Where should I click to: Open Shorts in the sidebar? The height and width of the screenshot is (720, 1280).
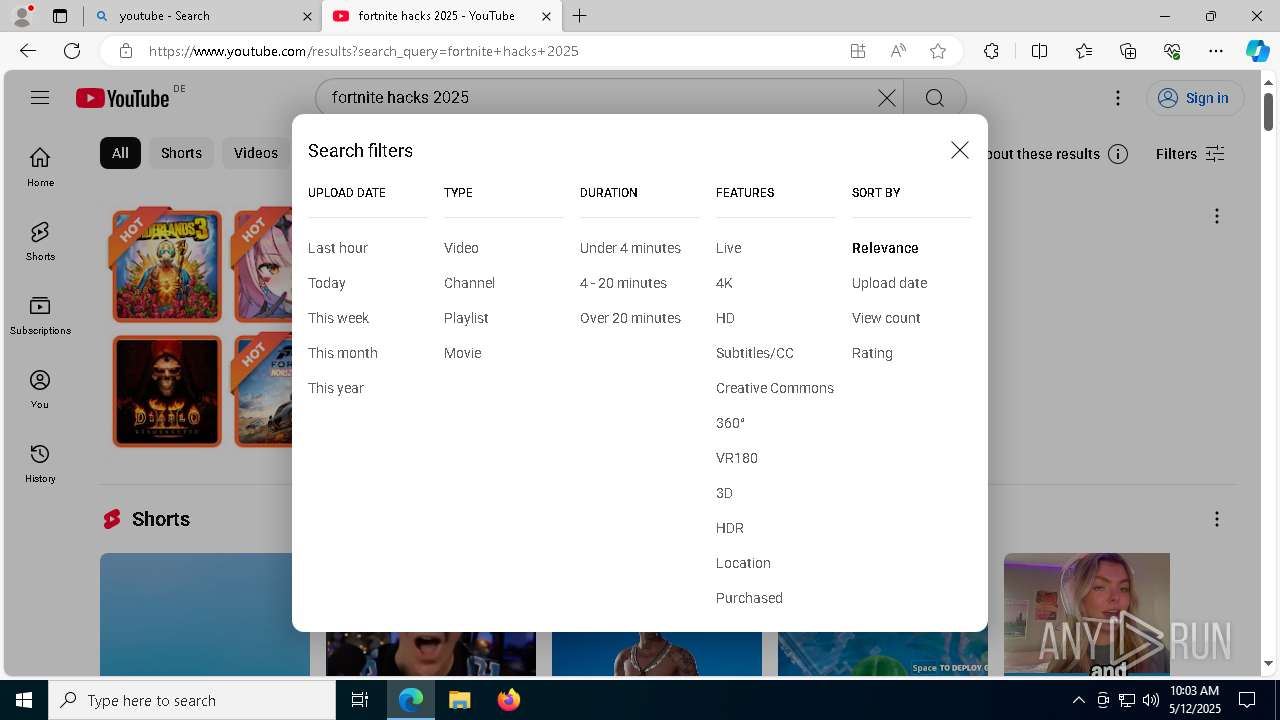coord(40,241)
